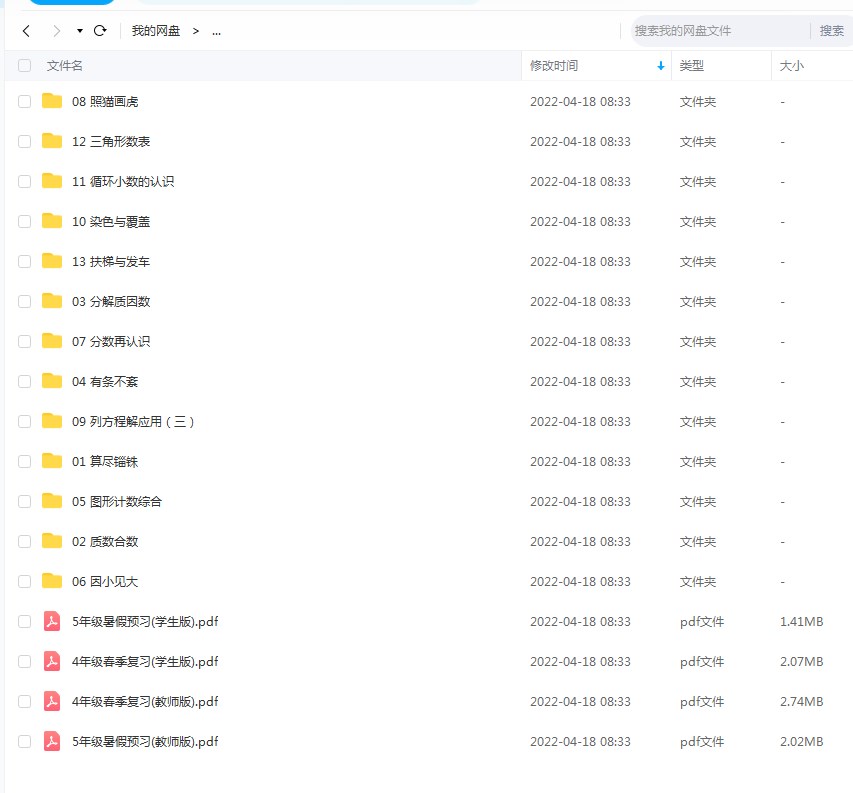853x793 pixels.
Task: Go back with the left arrow icon
Action: point(26,31)
